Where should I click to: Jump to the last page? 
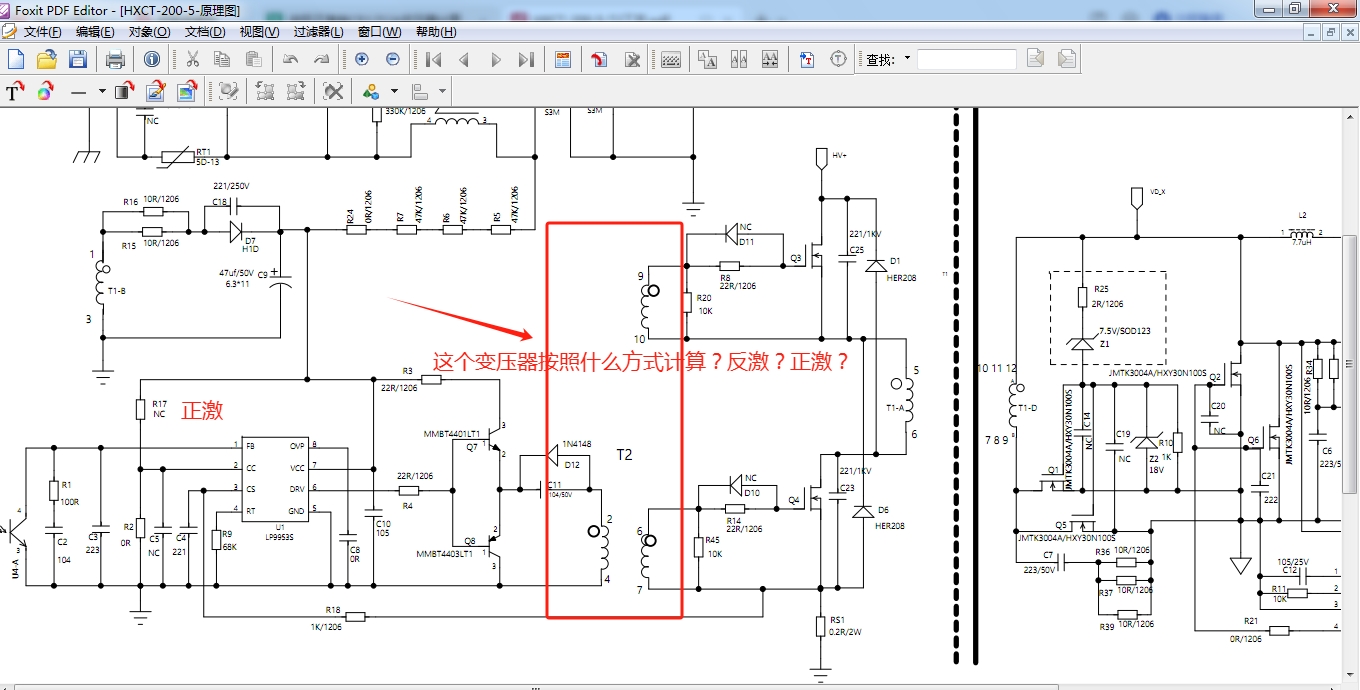click(526, 60)
